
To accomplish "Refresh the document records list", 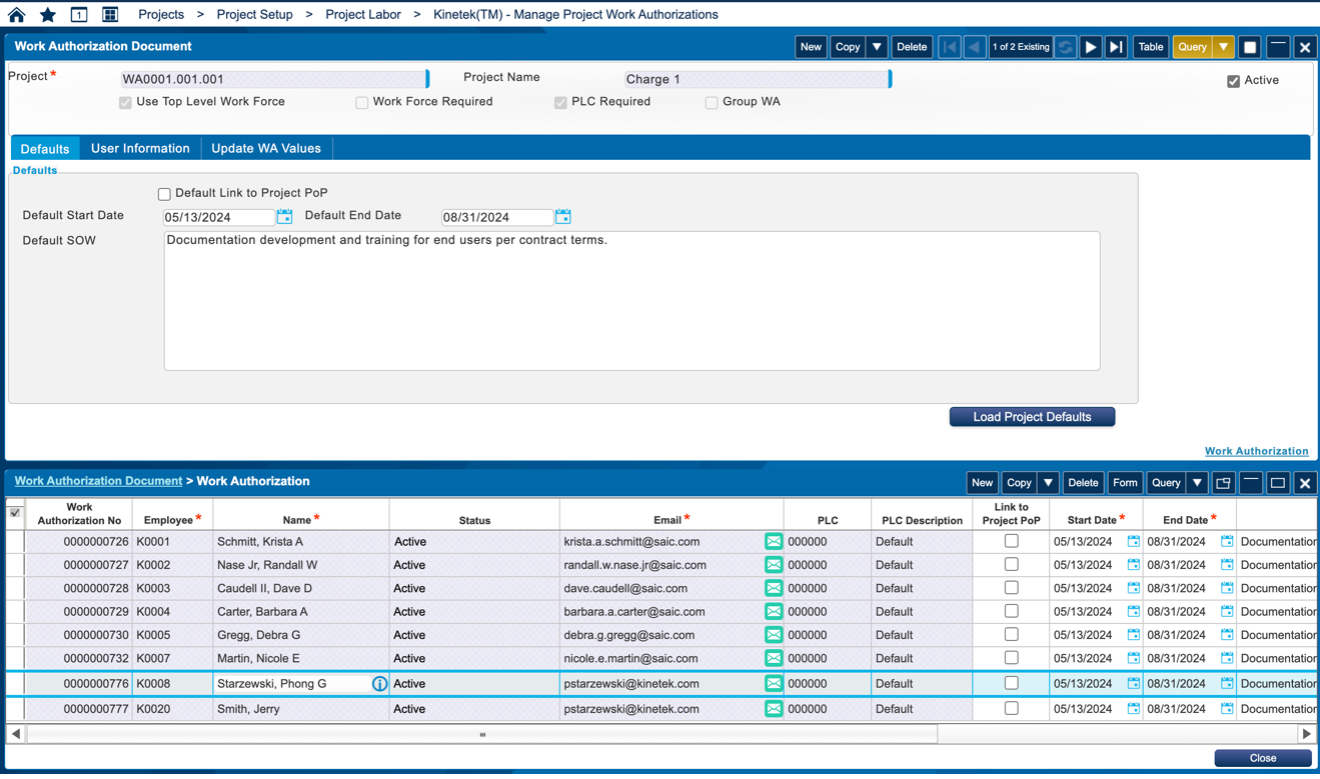I will tap(1065, 47).
